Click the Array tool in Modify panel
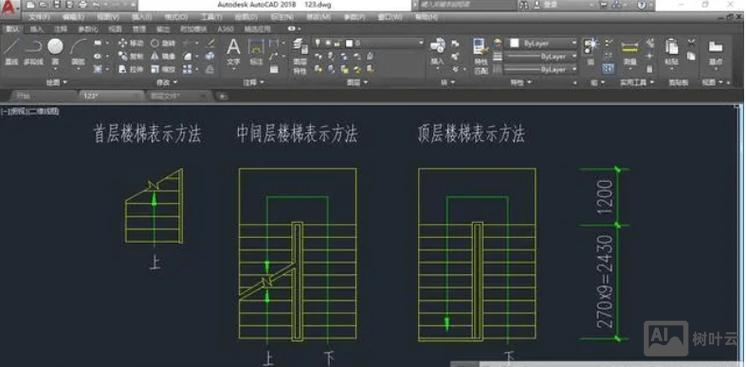Image resolution: width=746 pixels, height=367 pixels. pos(187,69)
